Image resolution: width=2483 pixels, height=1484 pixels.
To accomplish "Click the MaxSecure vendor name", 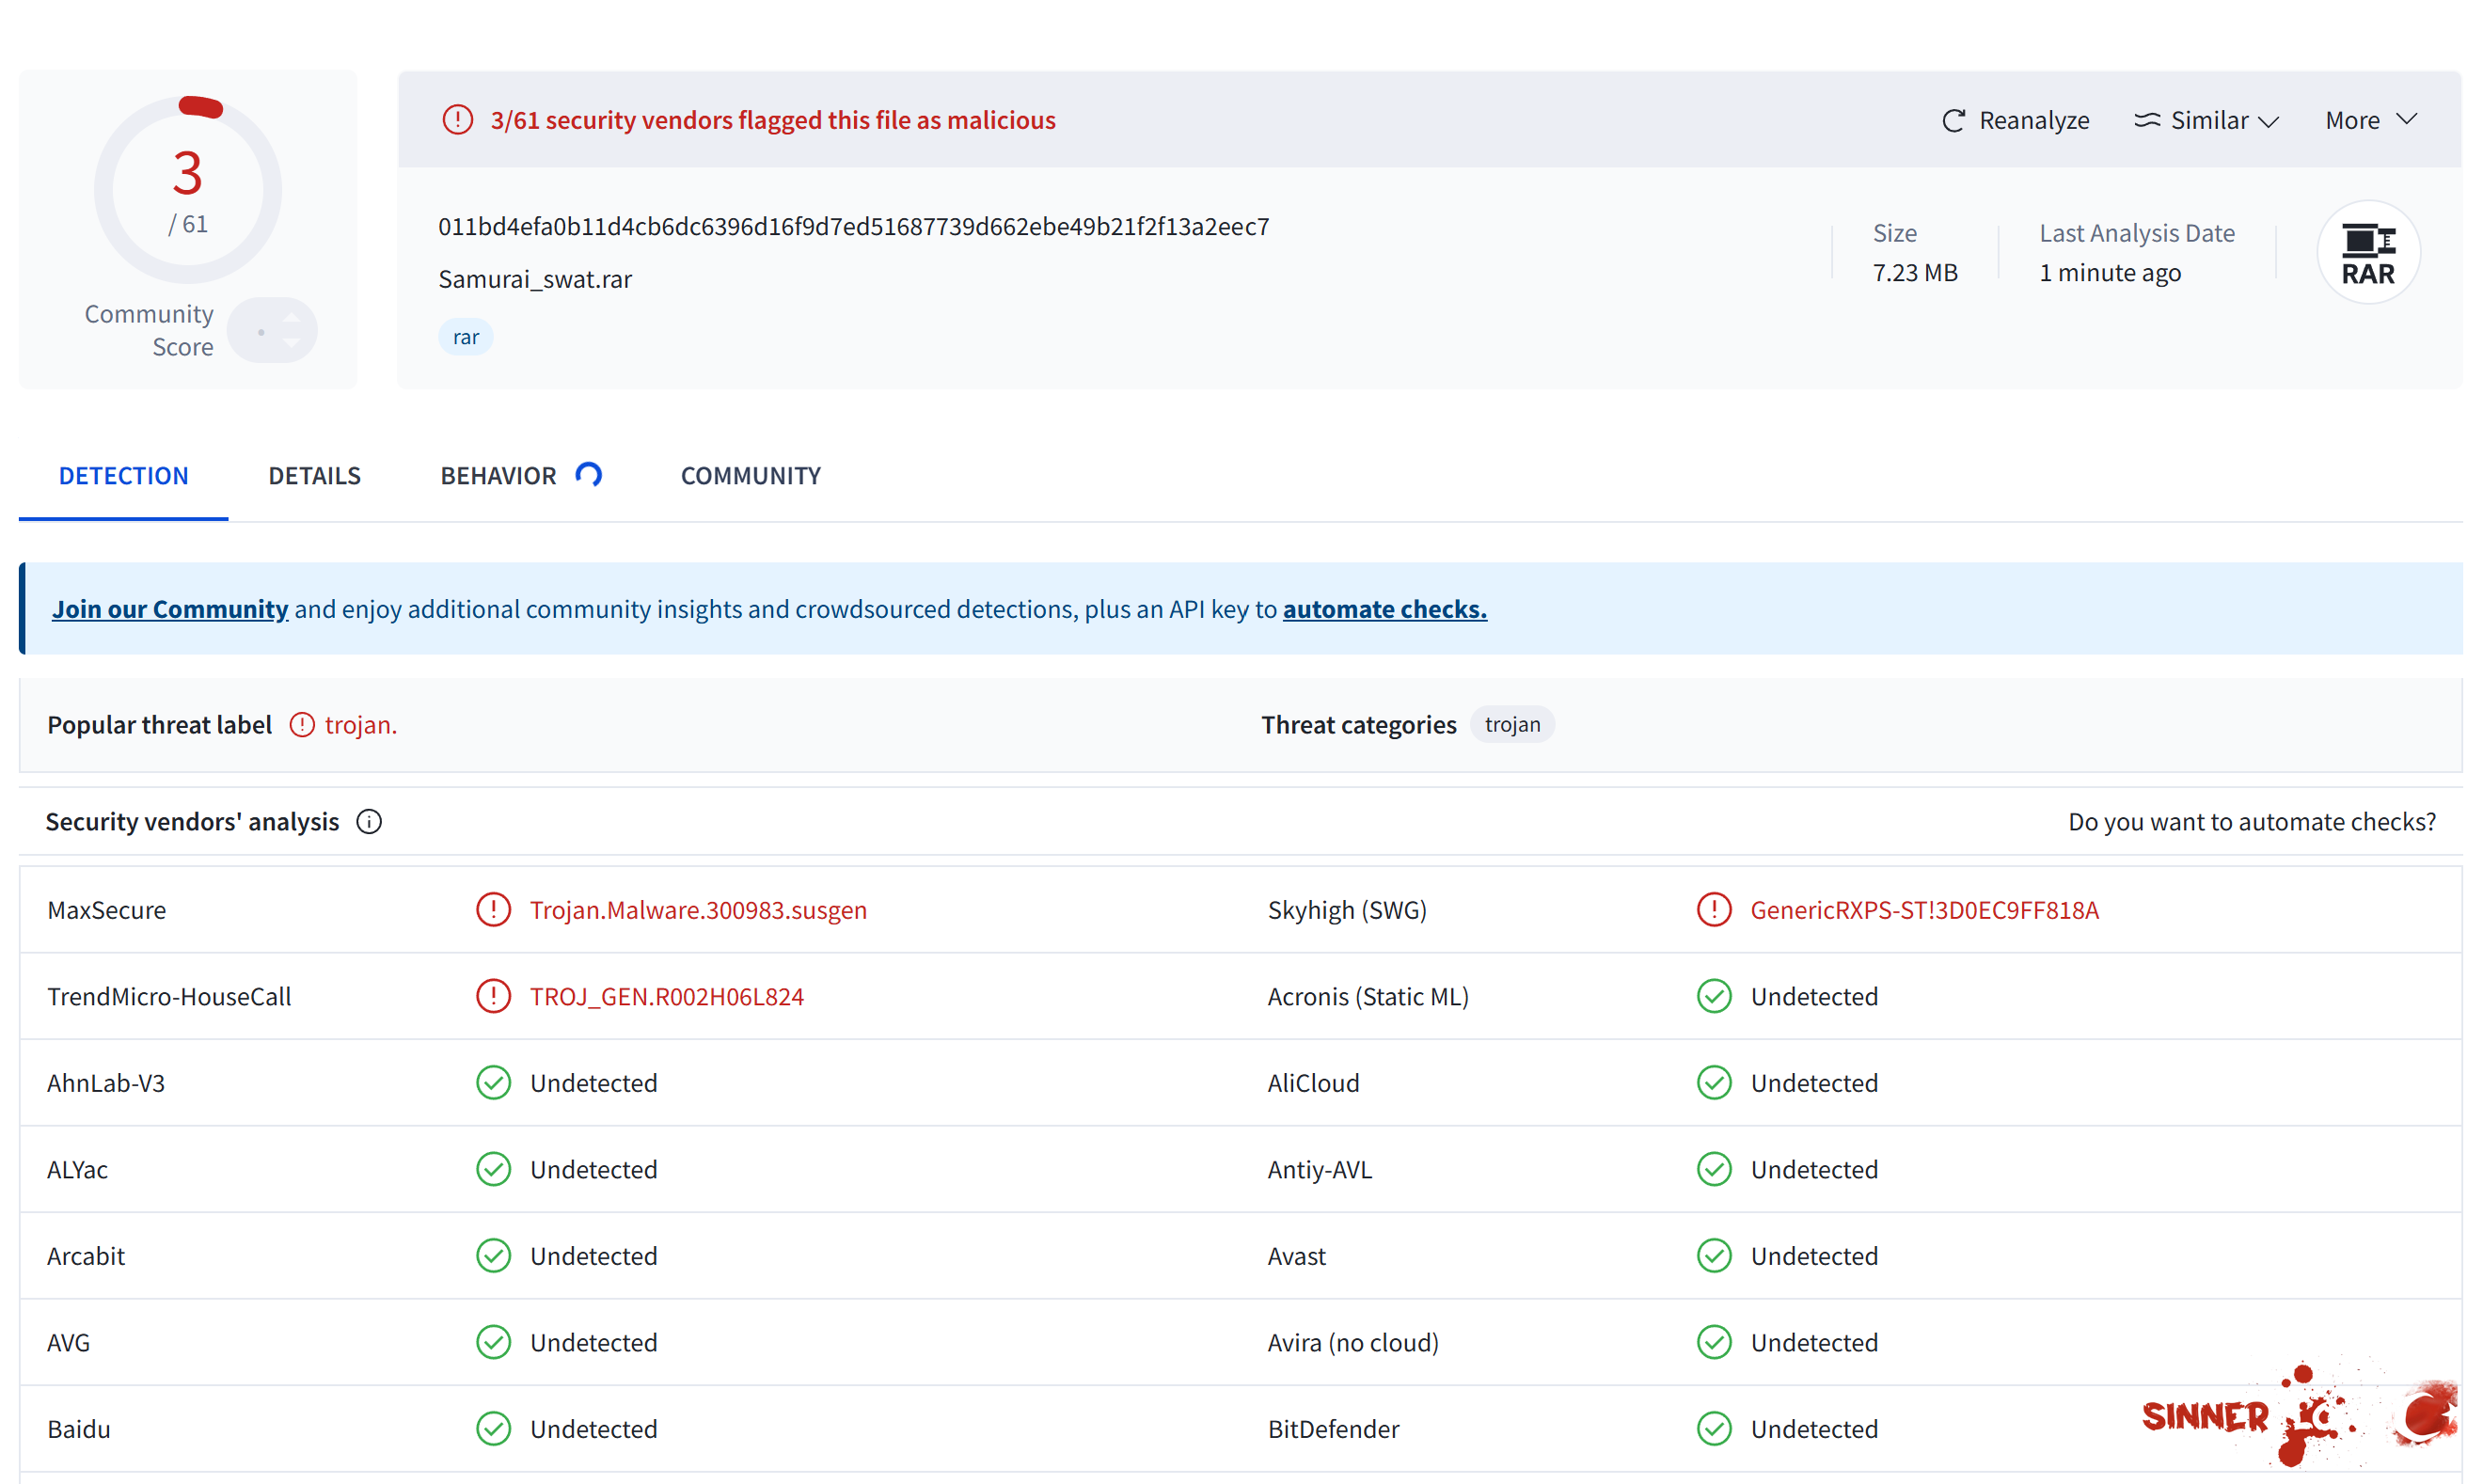I will [x=106, y=910].
